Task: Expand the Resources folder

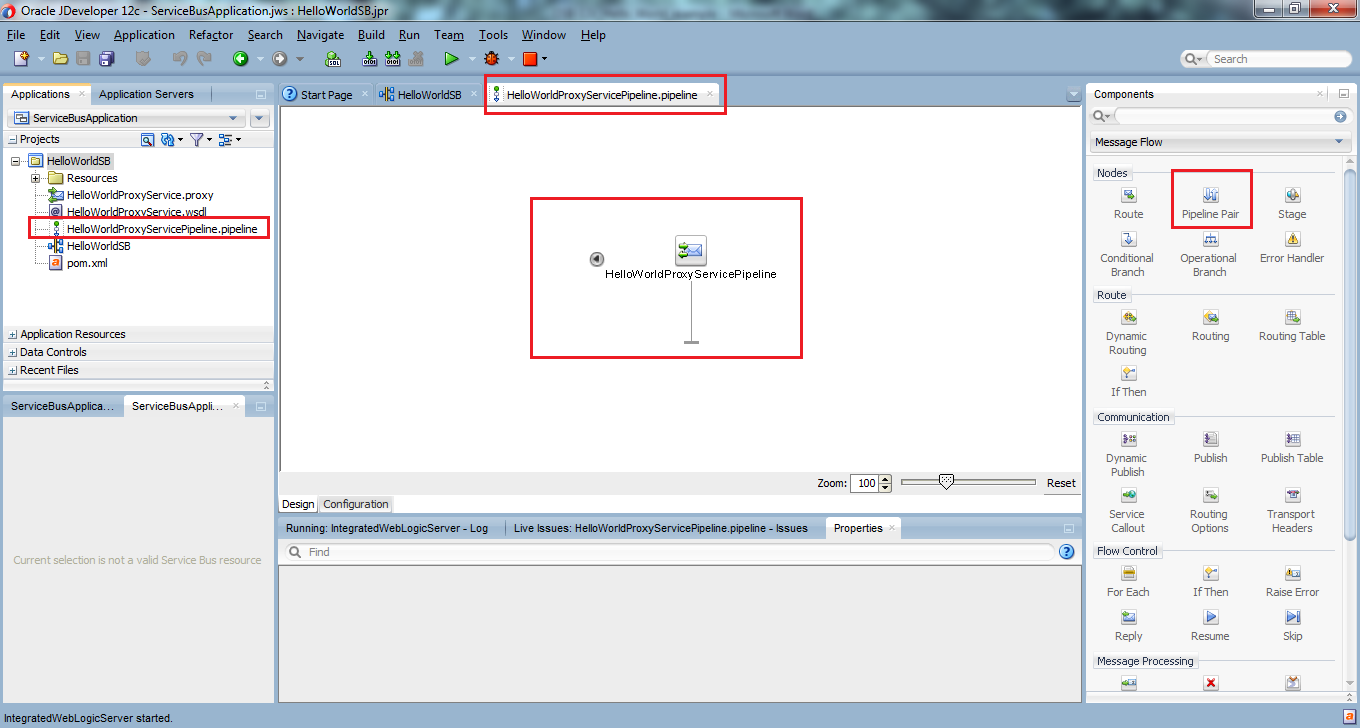Action: 36,178
